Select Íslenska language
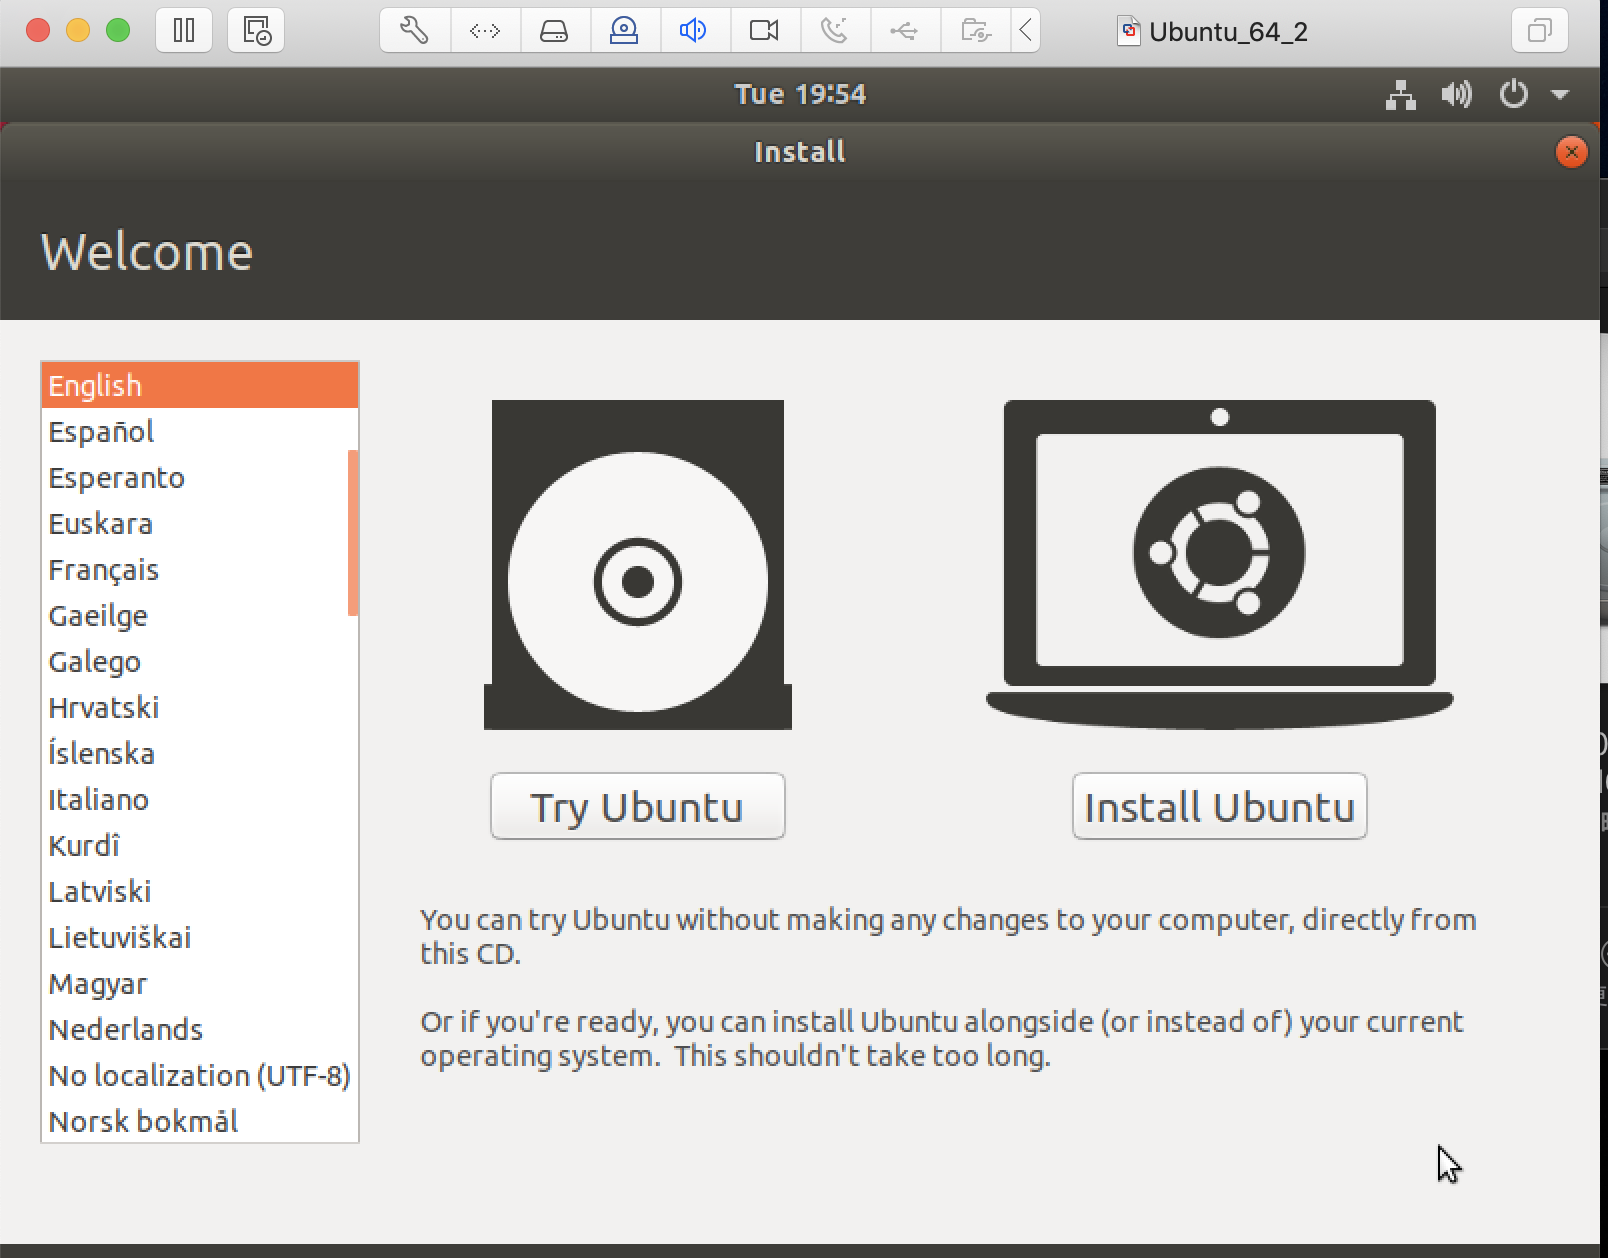The image size is (1608, 1258). coord(199,753)
